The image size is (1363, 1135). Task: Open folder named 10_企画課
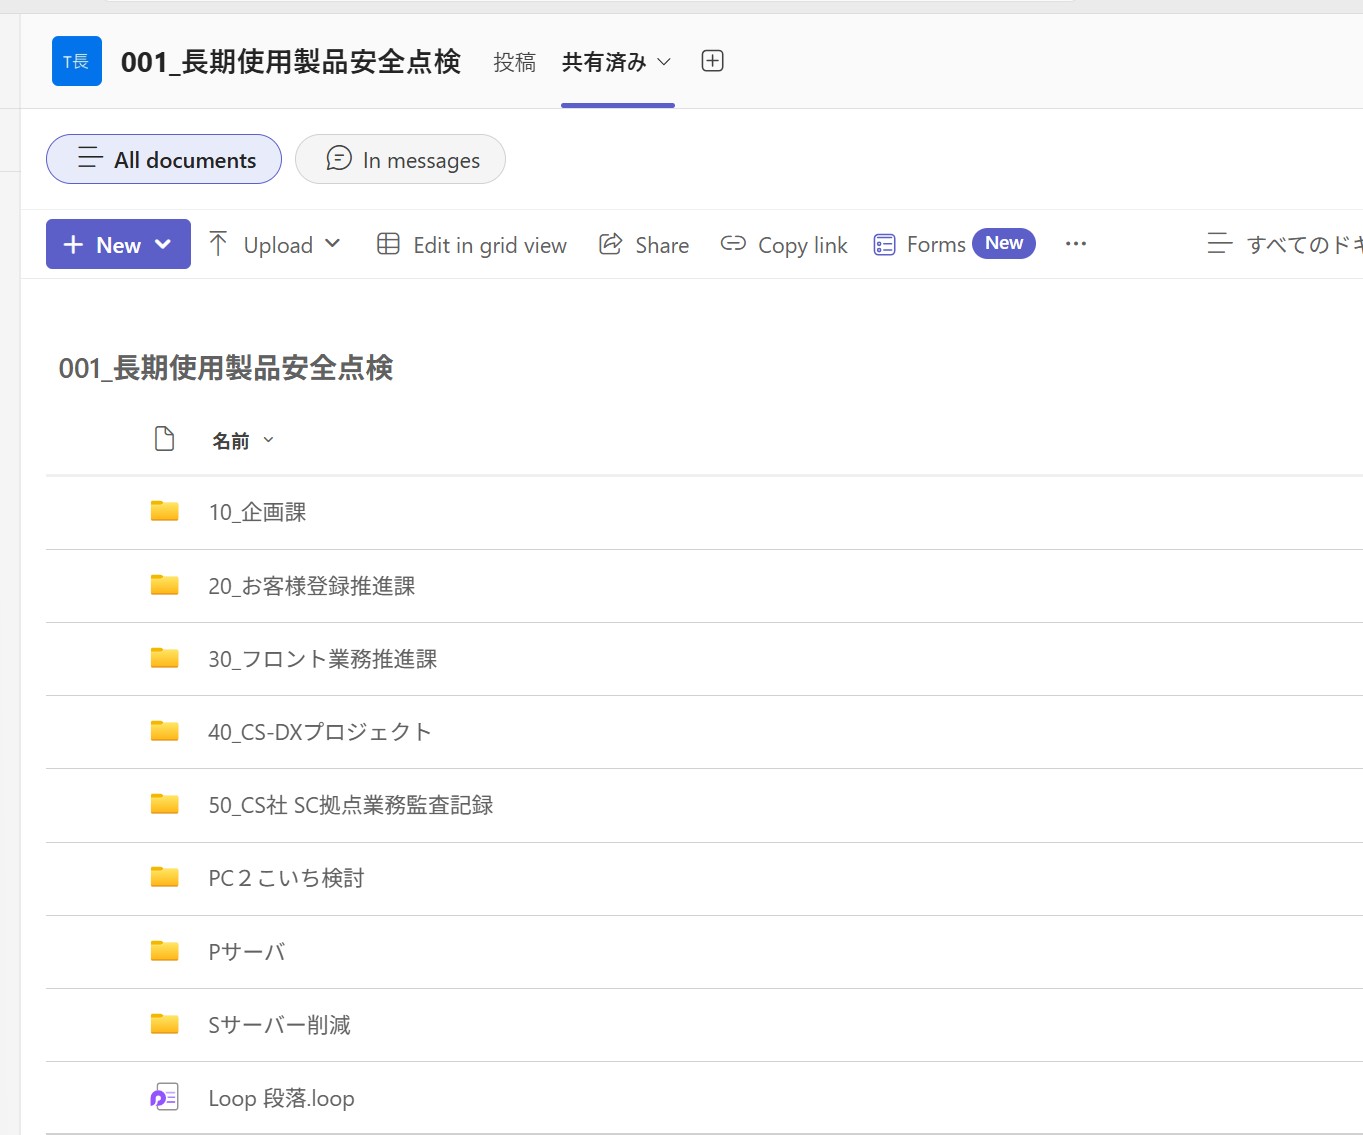pos(257,512)
